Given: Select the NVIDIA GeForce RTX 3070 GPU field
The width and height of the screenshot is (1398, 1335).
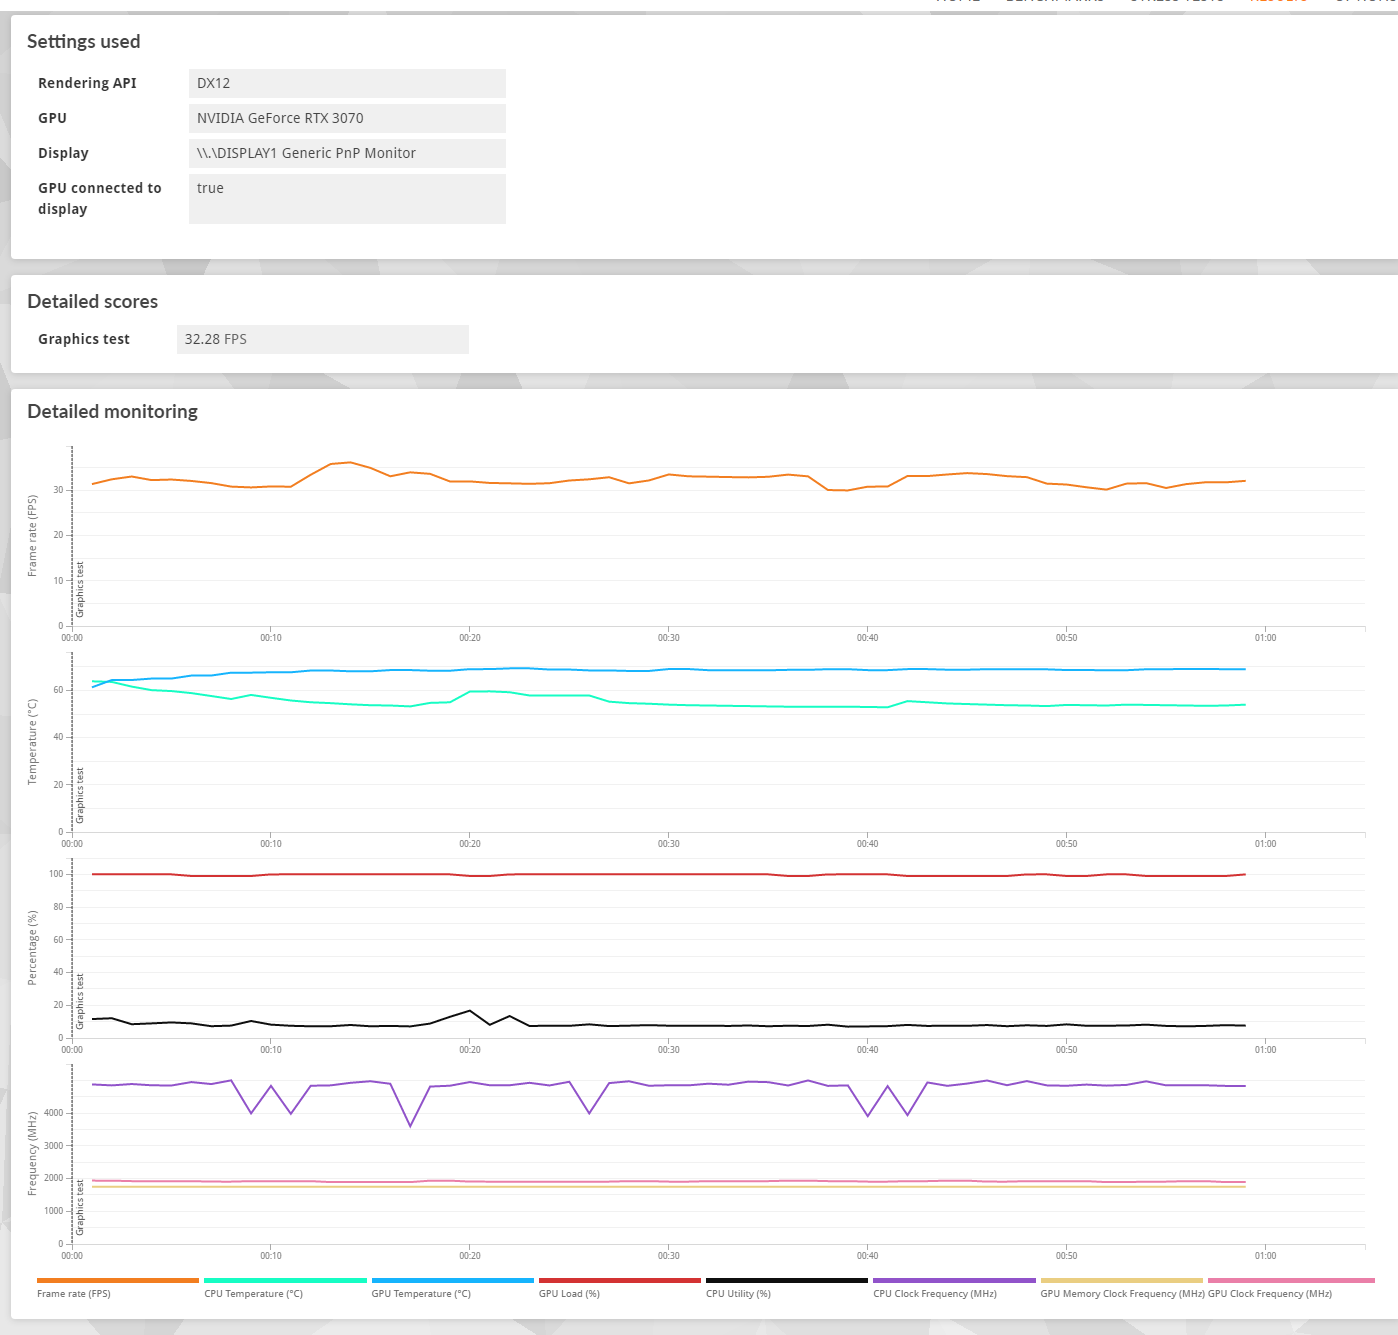Looking at the screenshot, I should tap(347, 118).
